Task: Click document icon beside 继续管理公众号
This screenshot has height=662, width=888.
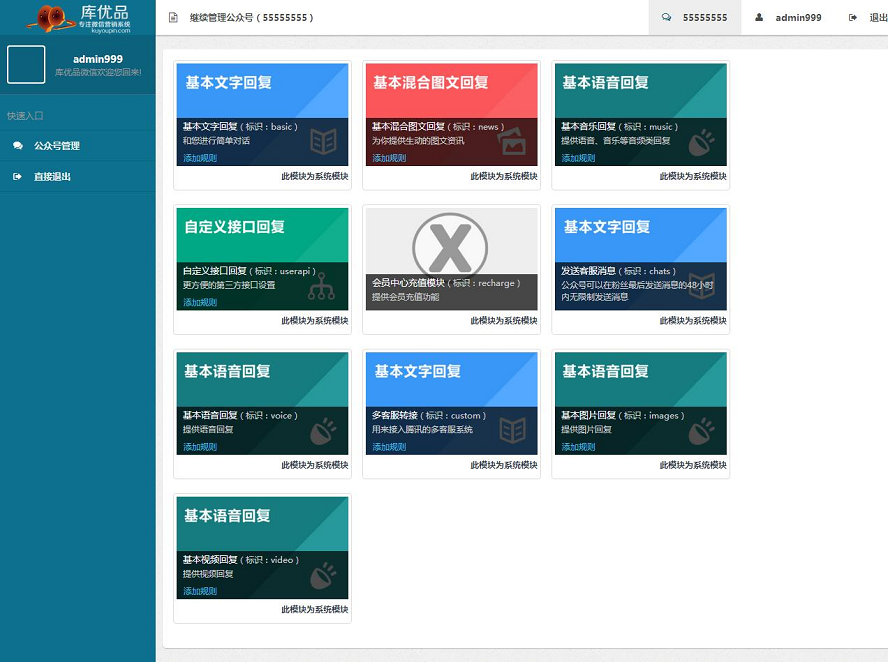Action: (173, 18)
